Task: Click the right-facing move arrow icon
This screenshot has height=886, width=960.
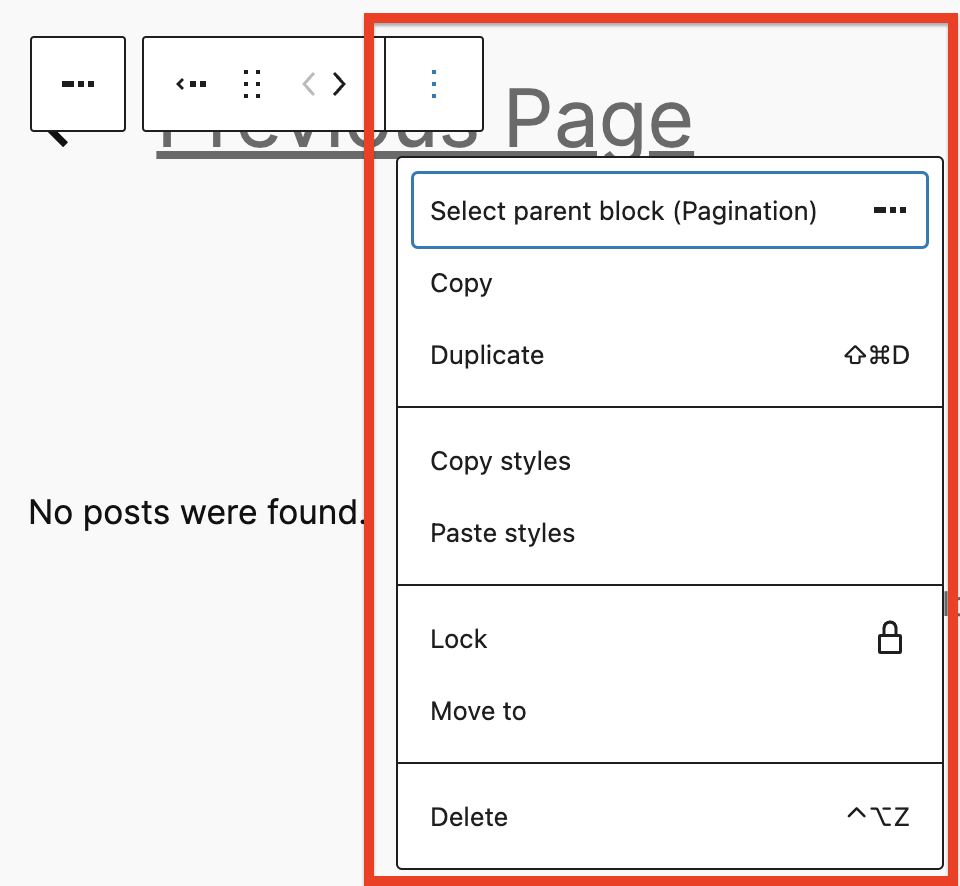Action: pyautogui.click(x=340, y=84)
